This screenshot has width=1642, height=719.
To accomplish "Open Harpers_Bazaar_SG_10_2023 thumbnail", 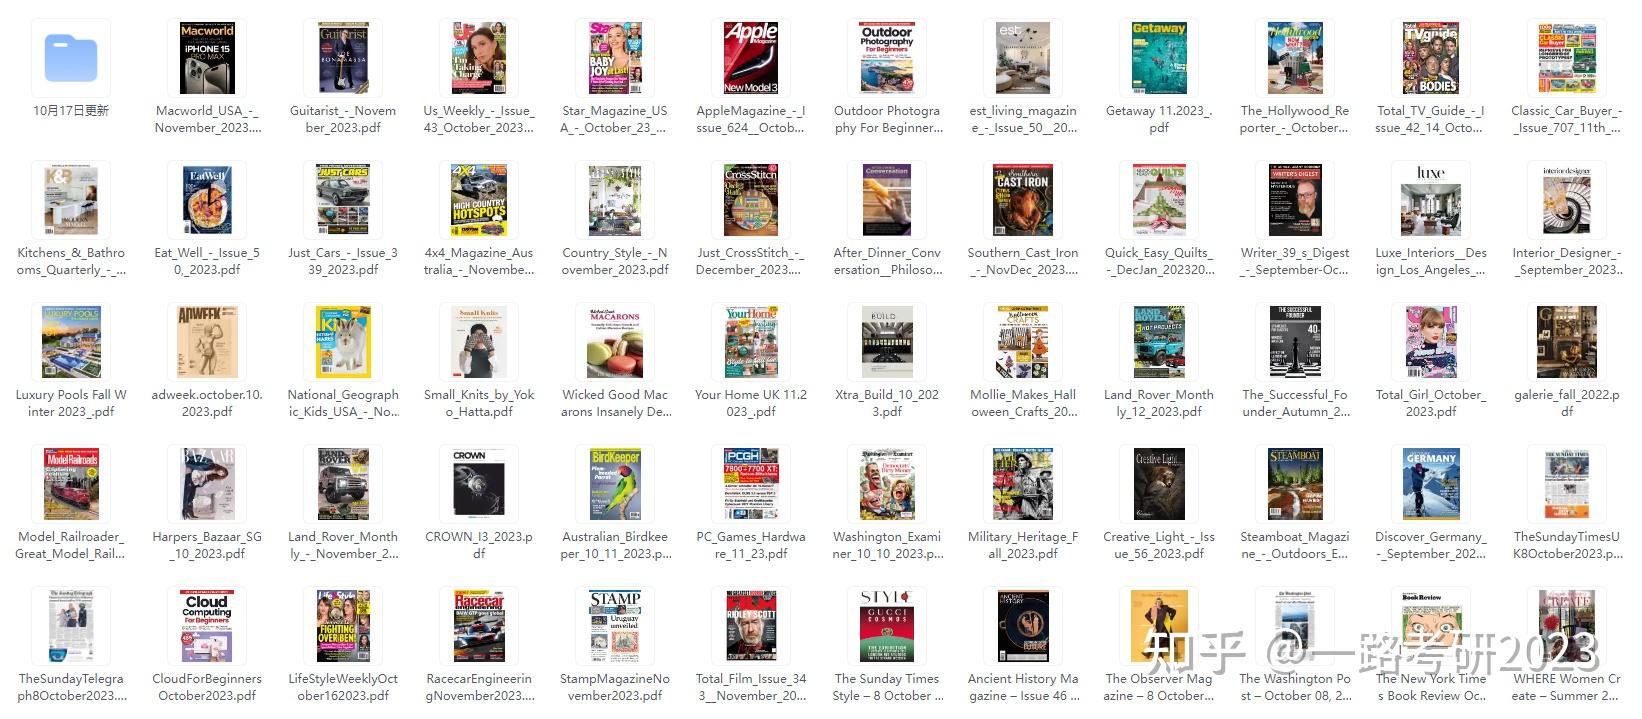I will click(207, 484).
